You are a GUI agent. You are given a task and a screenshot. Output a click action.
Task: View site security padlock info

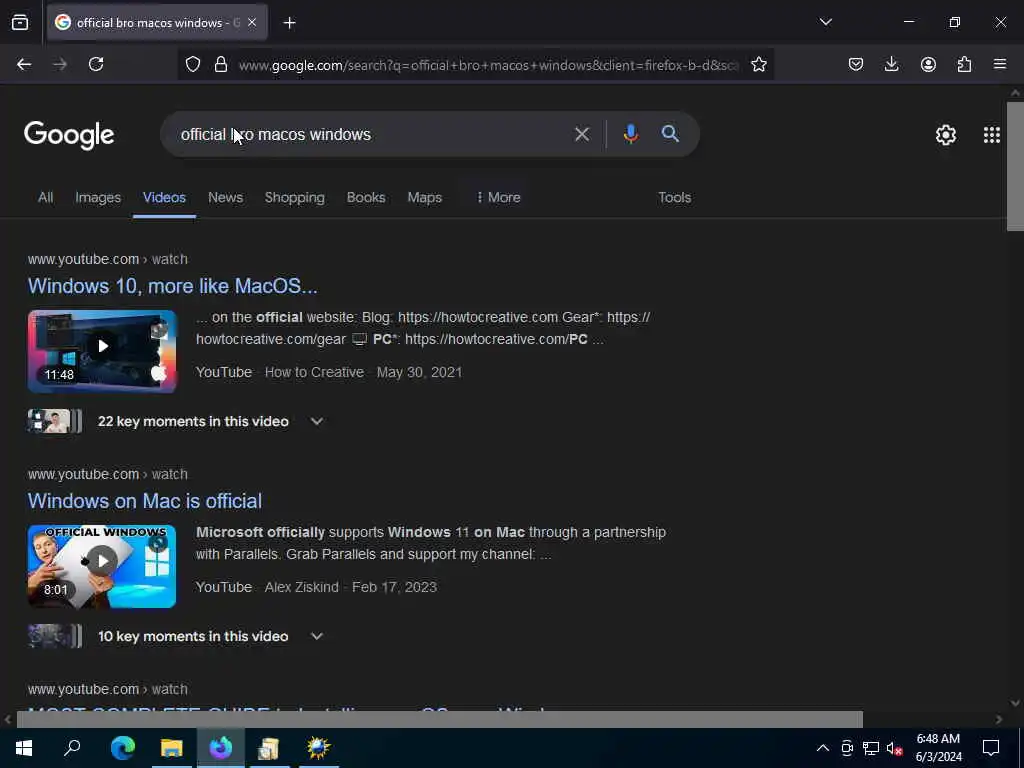pos(221,64)
